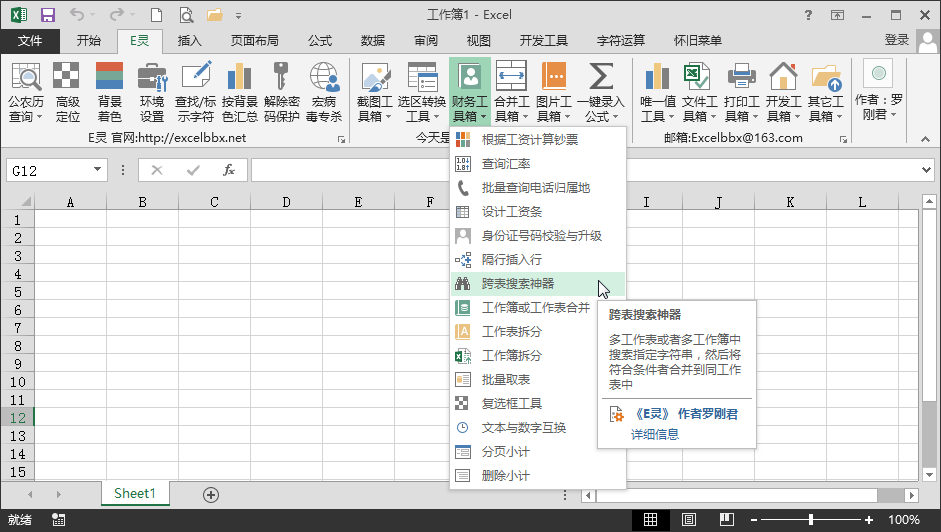Open the 文件工具箱 file toolbox

(x=699, y=92)
